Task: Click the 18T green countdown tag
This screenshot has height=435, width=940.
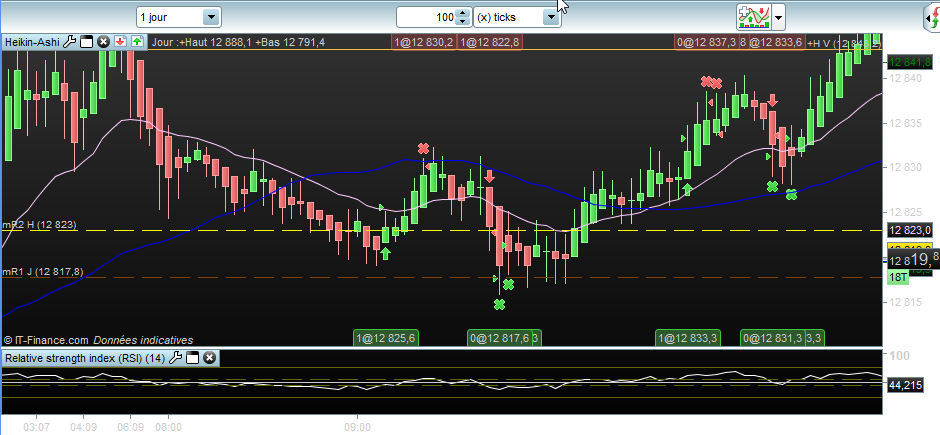Action: click(897, 277)
